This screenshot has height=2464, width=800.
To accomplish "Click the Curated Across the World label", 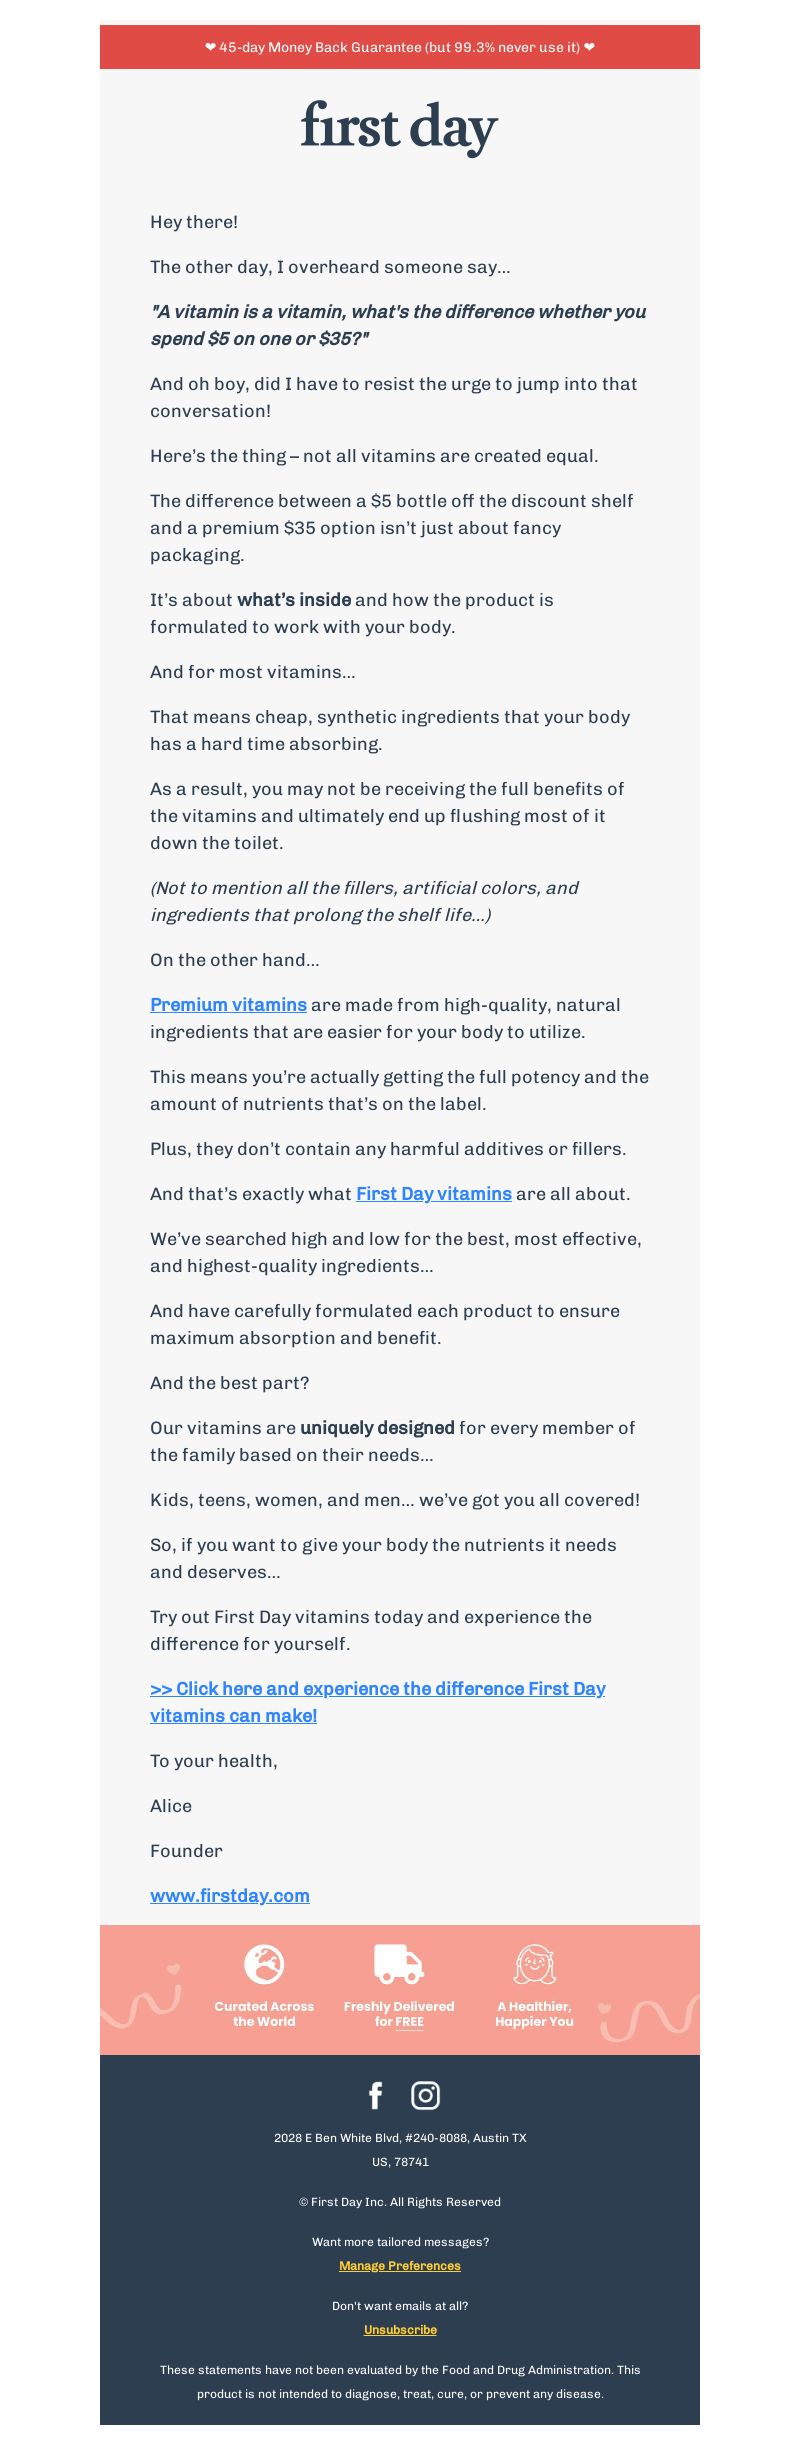I will coord(264,2014).
